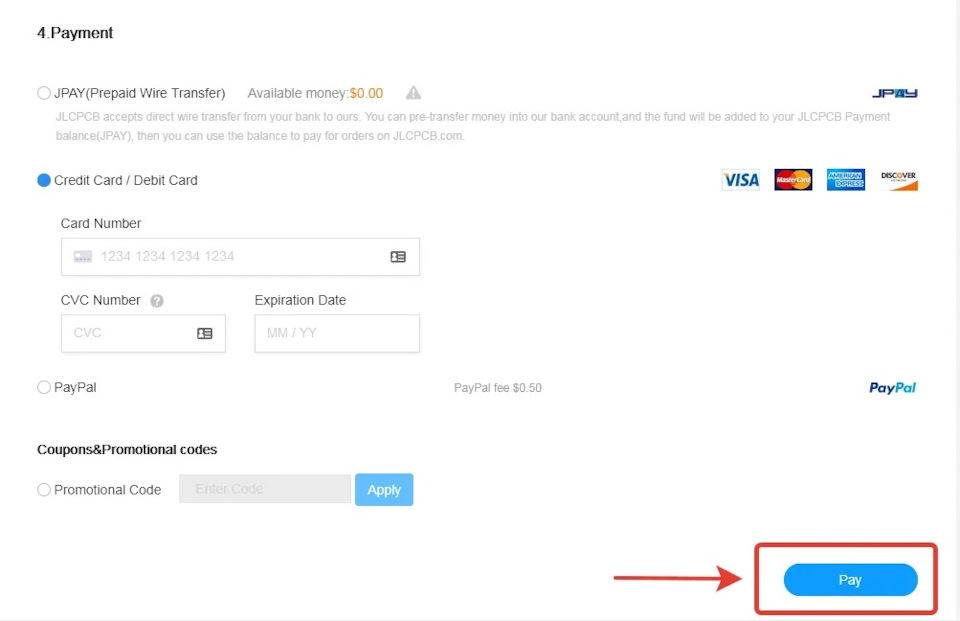Click the CVC help question mark icon

pyautogui.click(x=157, y=300)
